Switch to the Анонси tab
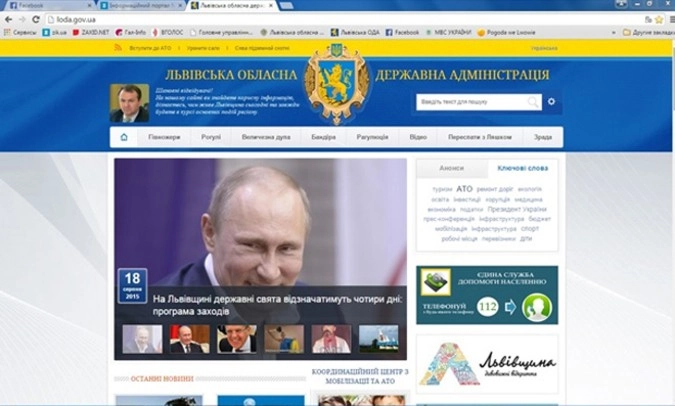675x406 pixels. point(451,169)
